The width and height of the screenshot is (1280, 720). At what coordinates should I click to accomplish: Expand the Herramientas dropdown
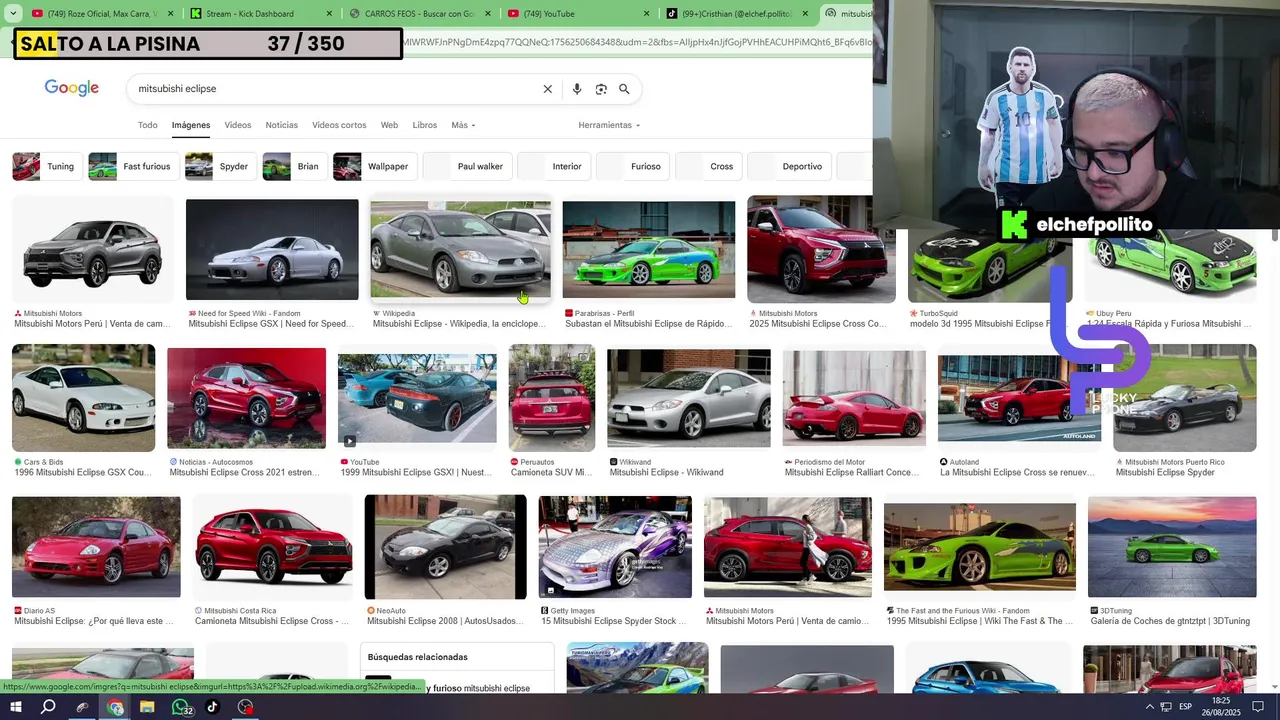(x=609, y=125)
